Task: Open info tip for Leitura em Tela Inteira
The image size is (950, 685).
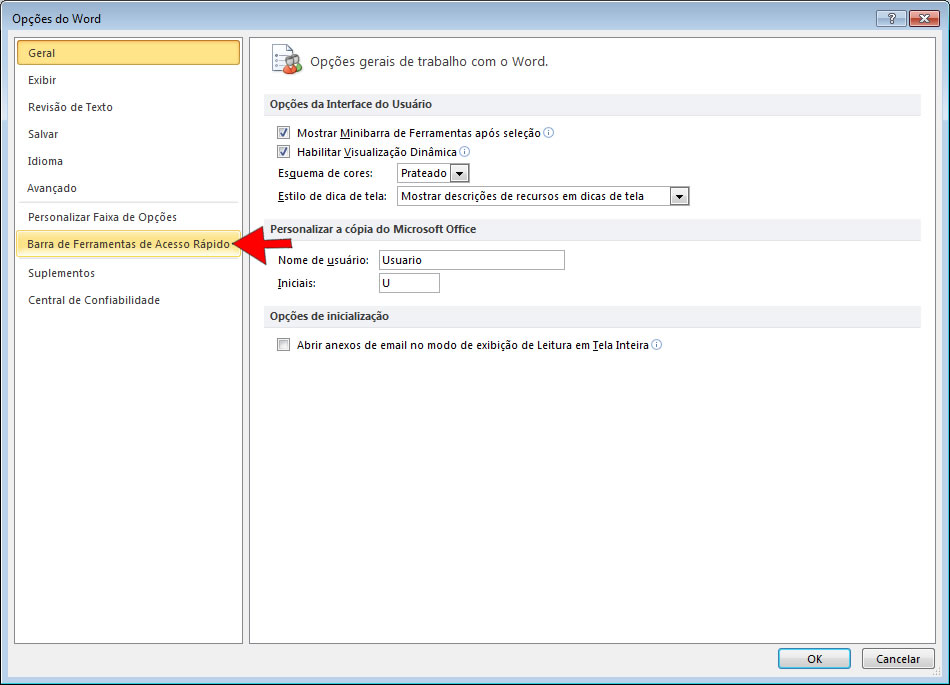Action: (657, 345)
